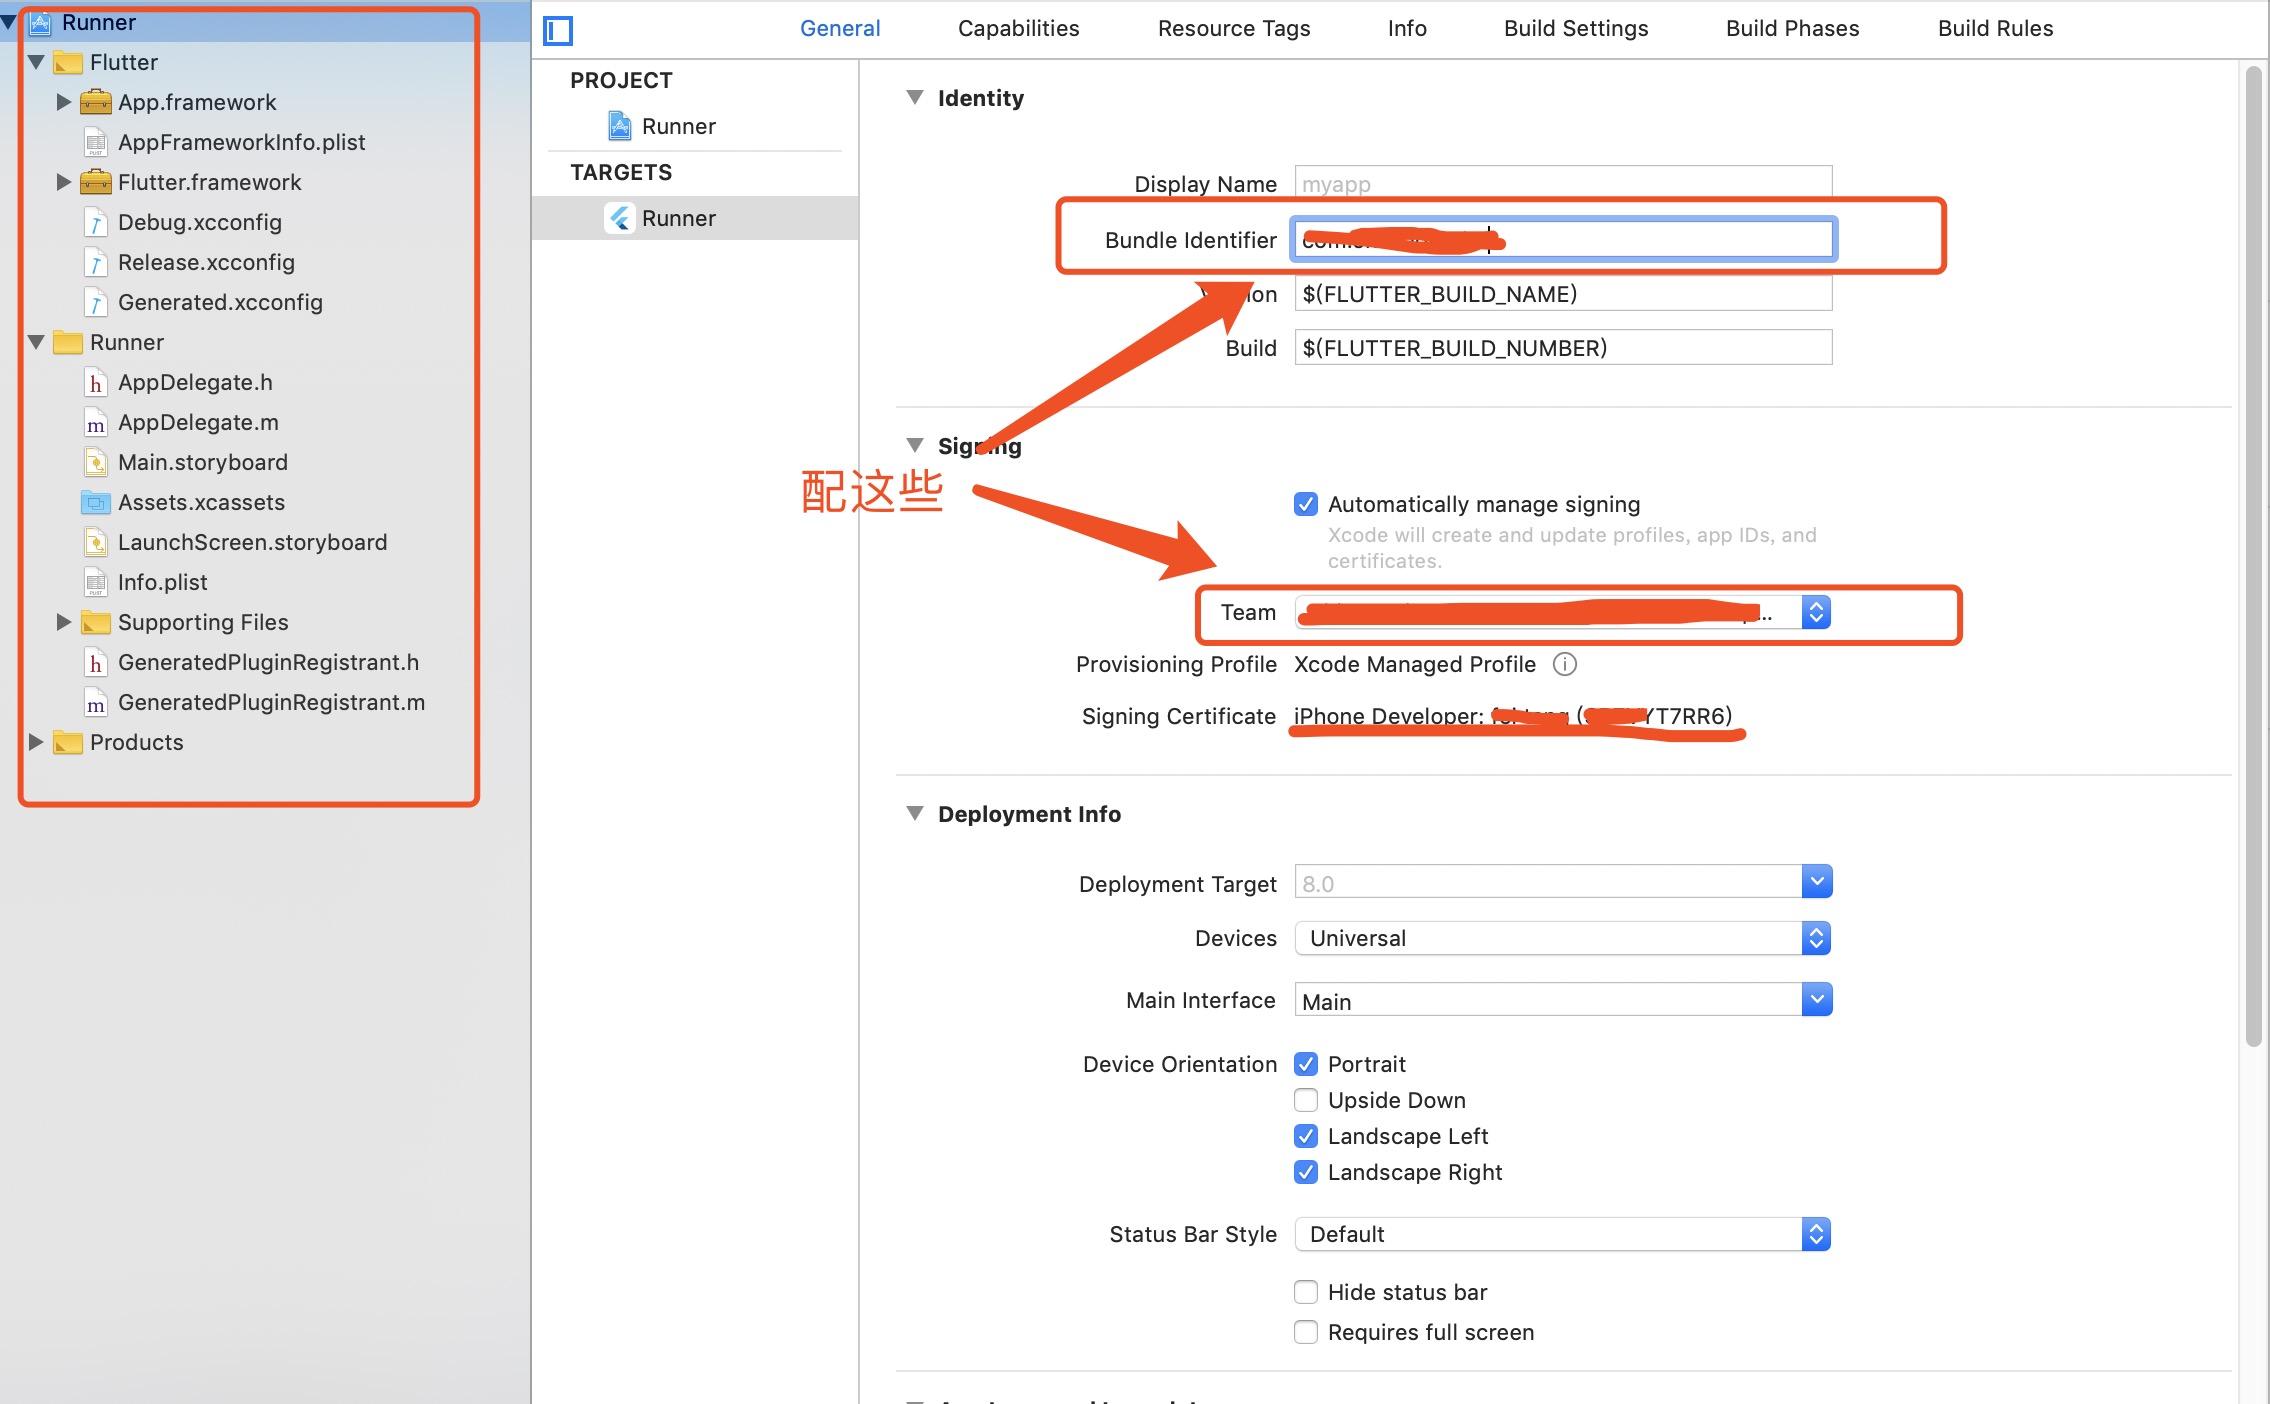The image size is (2270, 1404).
Task: Click the Flutter icon on the Runner target
Action: [620, 218]
